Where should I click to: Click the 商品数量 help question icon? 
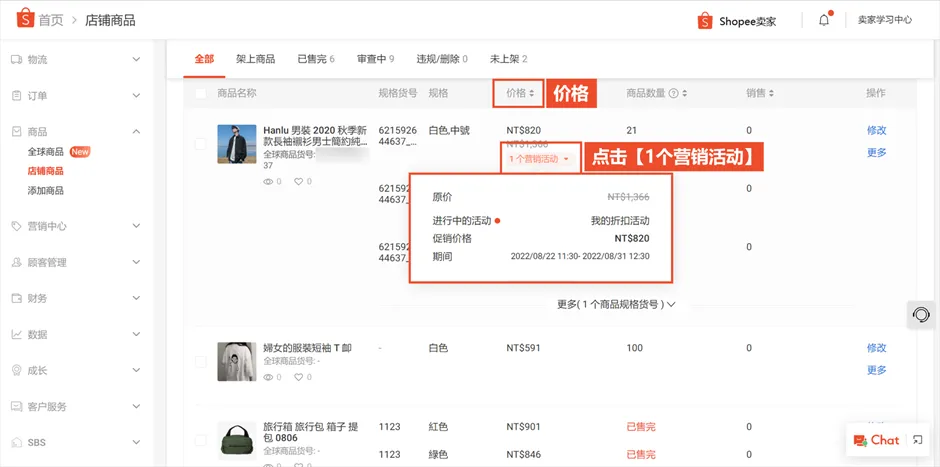coord(673,93)
